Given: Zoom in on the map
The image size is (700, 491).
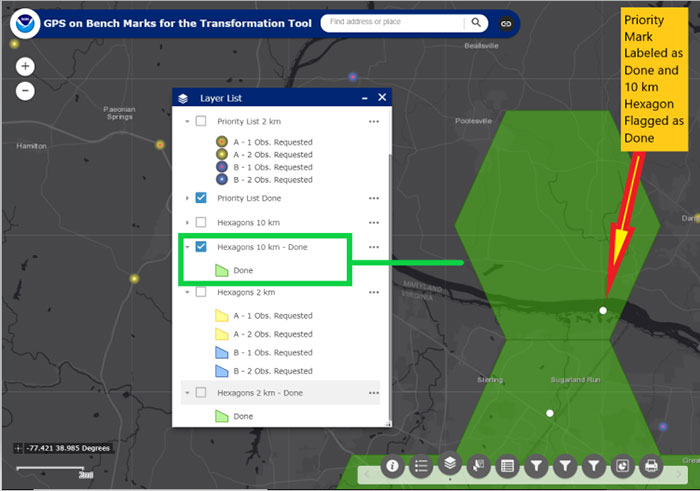Looking at the screenshot, I should click(x=25, y=67).
